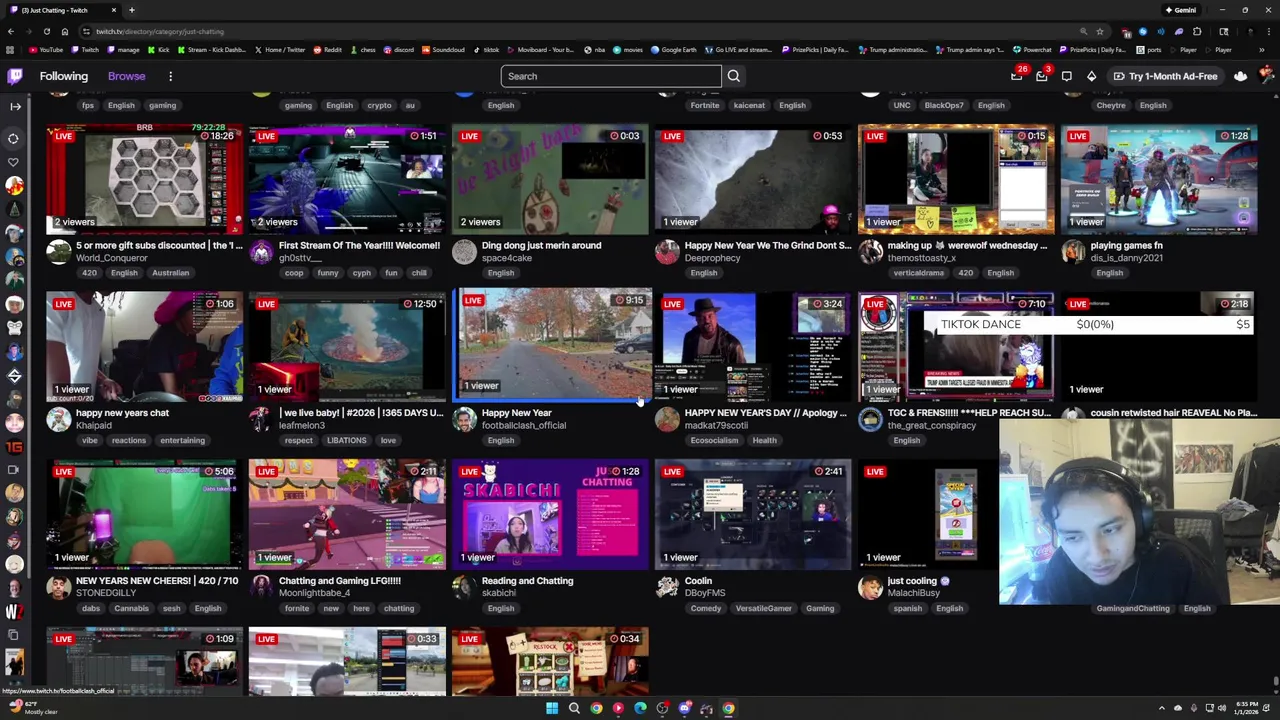Click the Twitch search field
1280x720 pixels.
[611, 76]
